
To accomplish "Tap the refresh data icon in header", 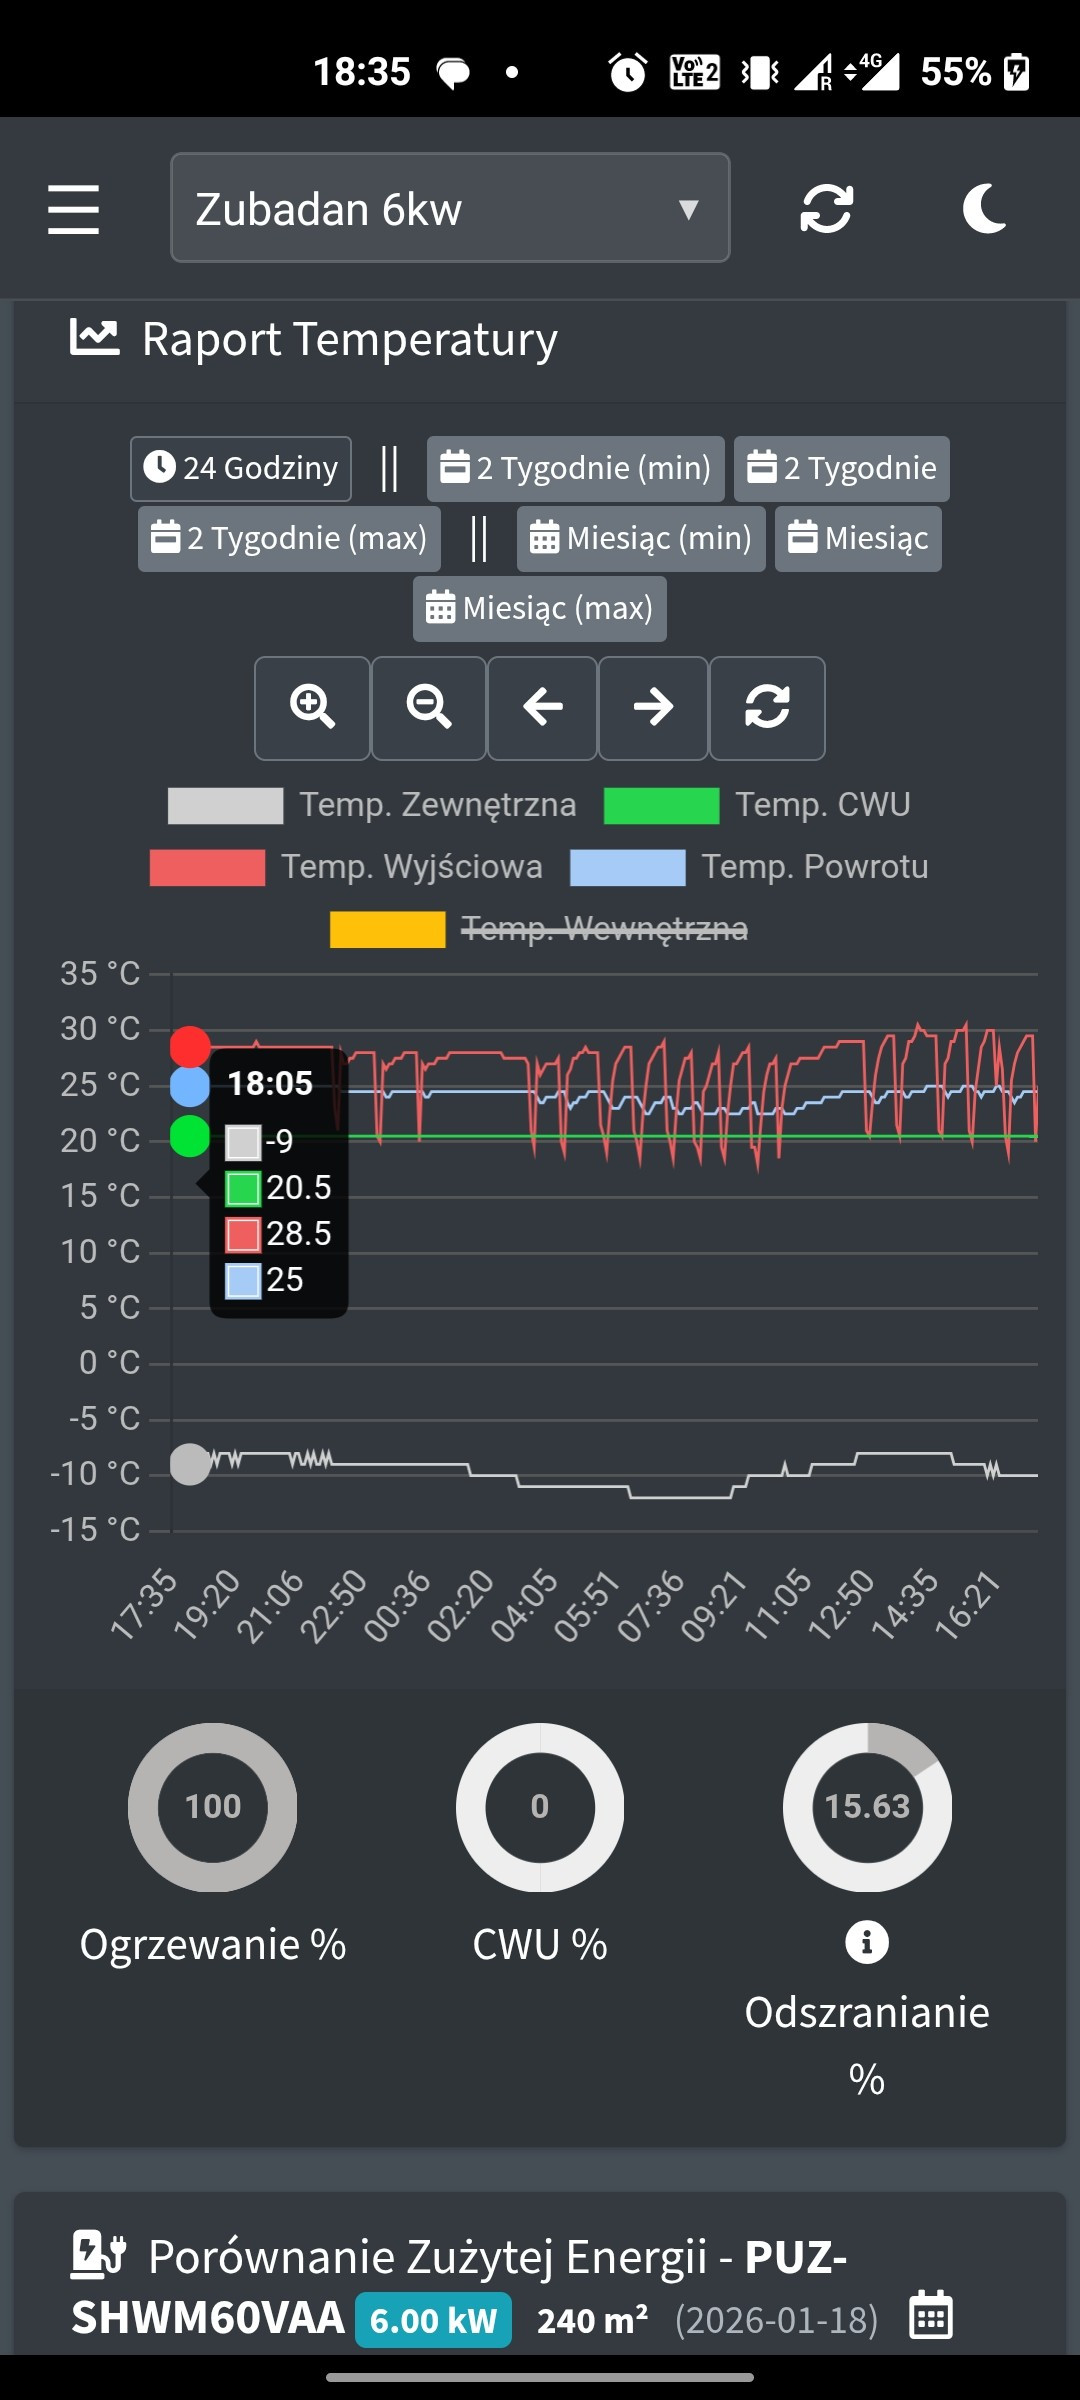I will [826, 209].
